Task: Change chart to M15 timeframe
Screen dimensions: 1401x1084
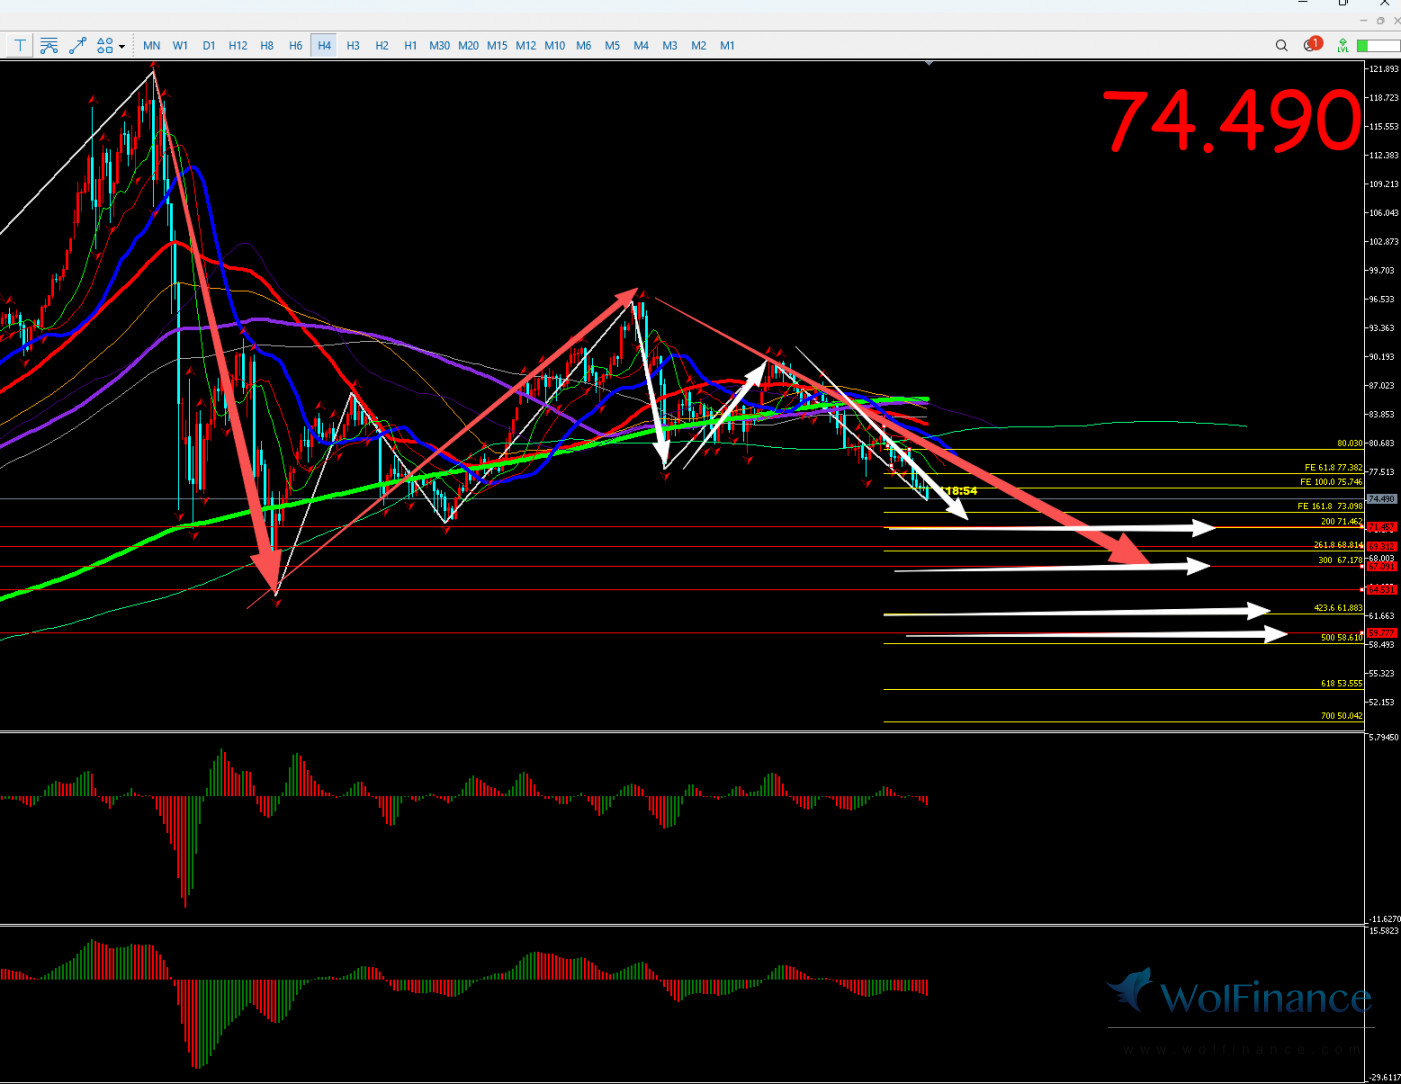Action: coord(497,45)
